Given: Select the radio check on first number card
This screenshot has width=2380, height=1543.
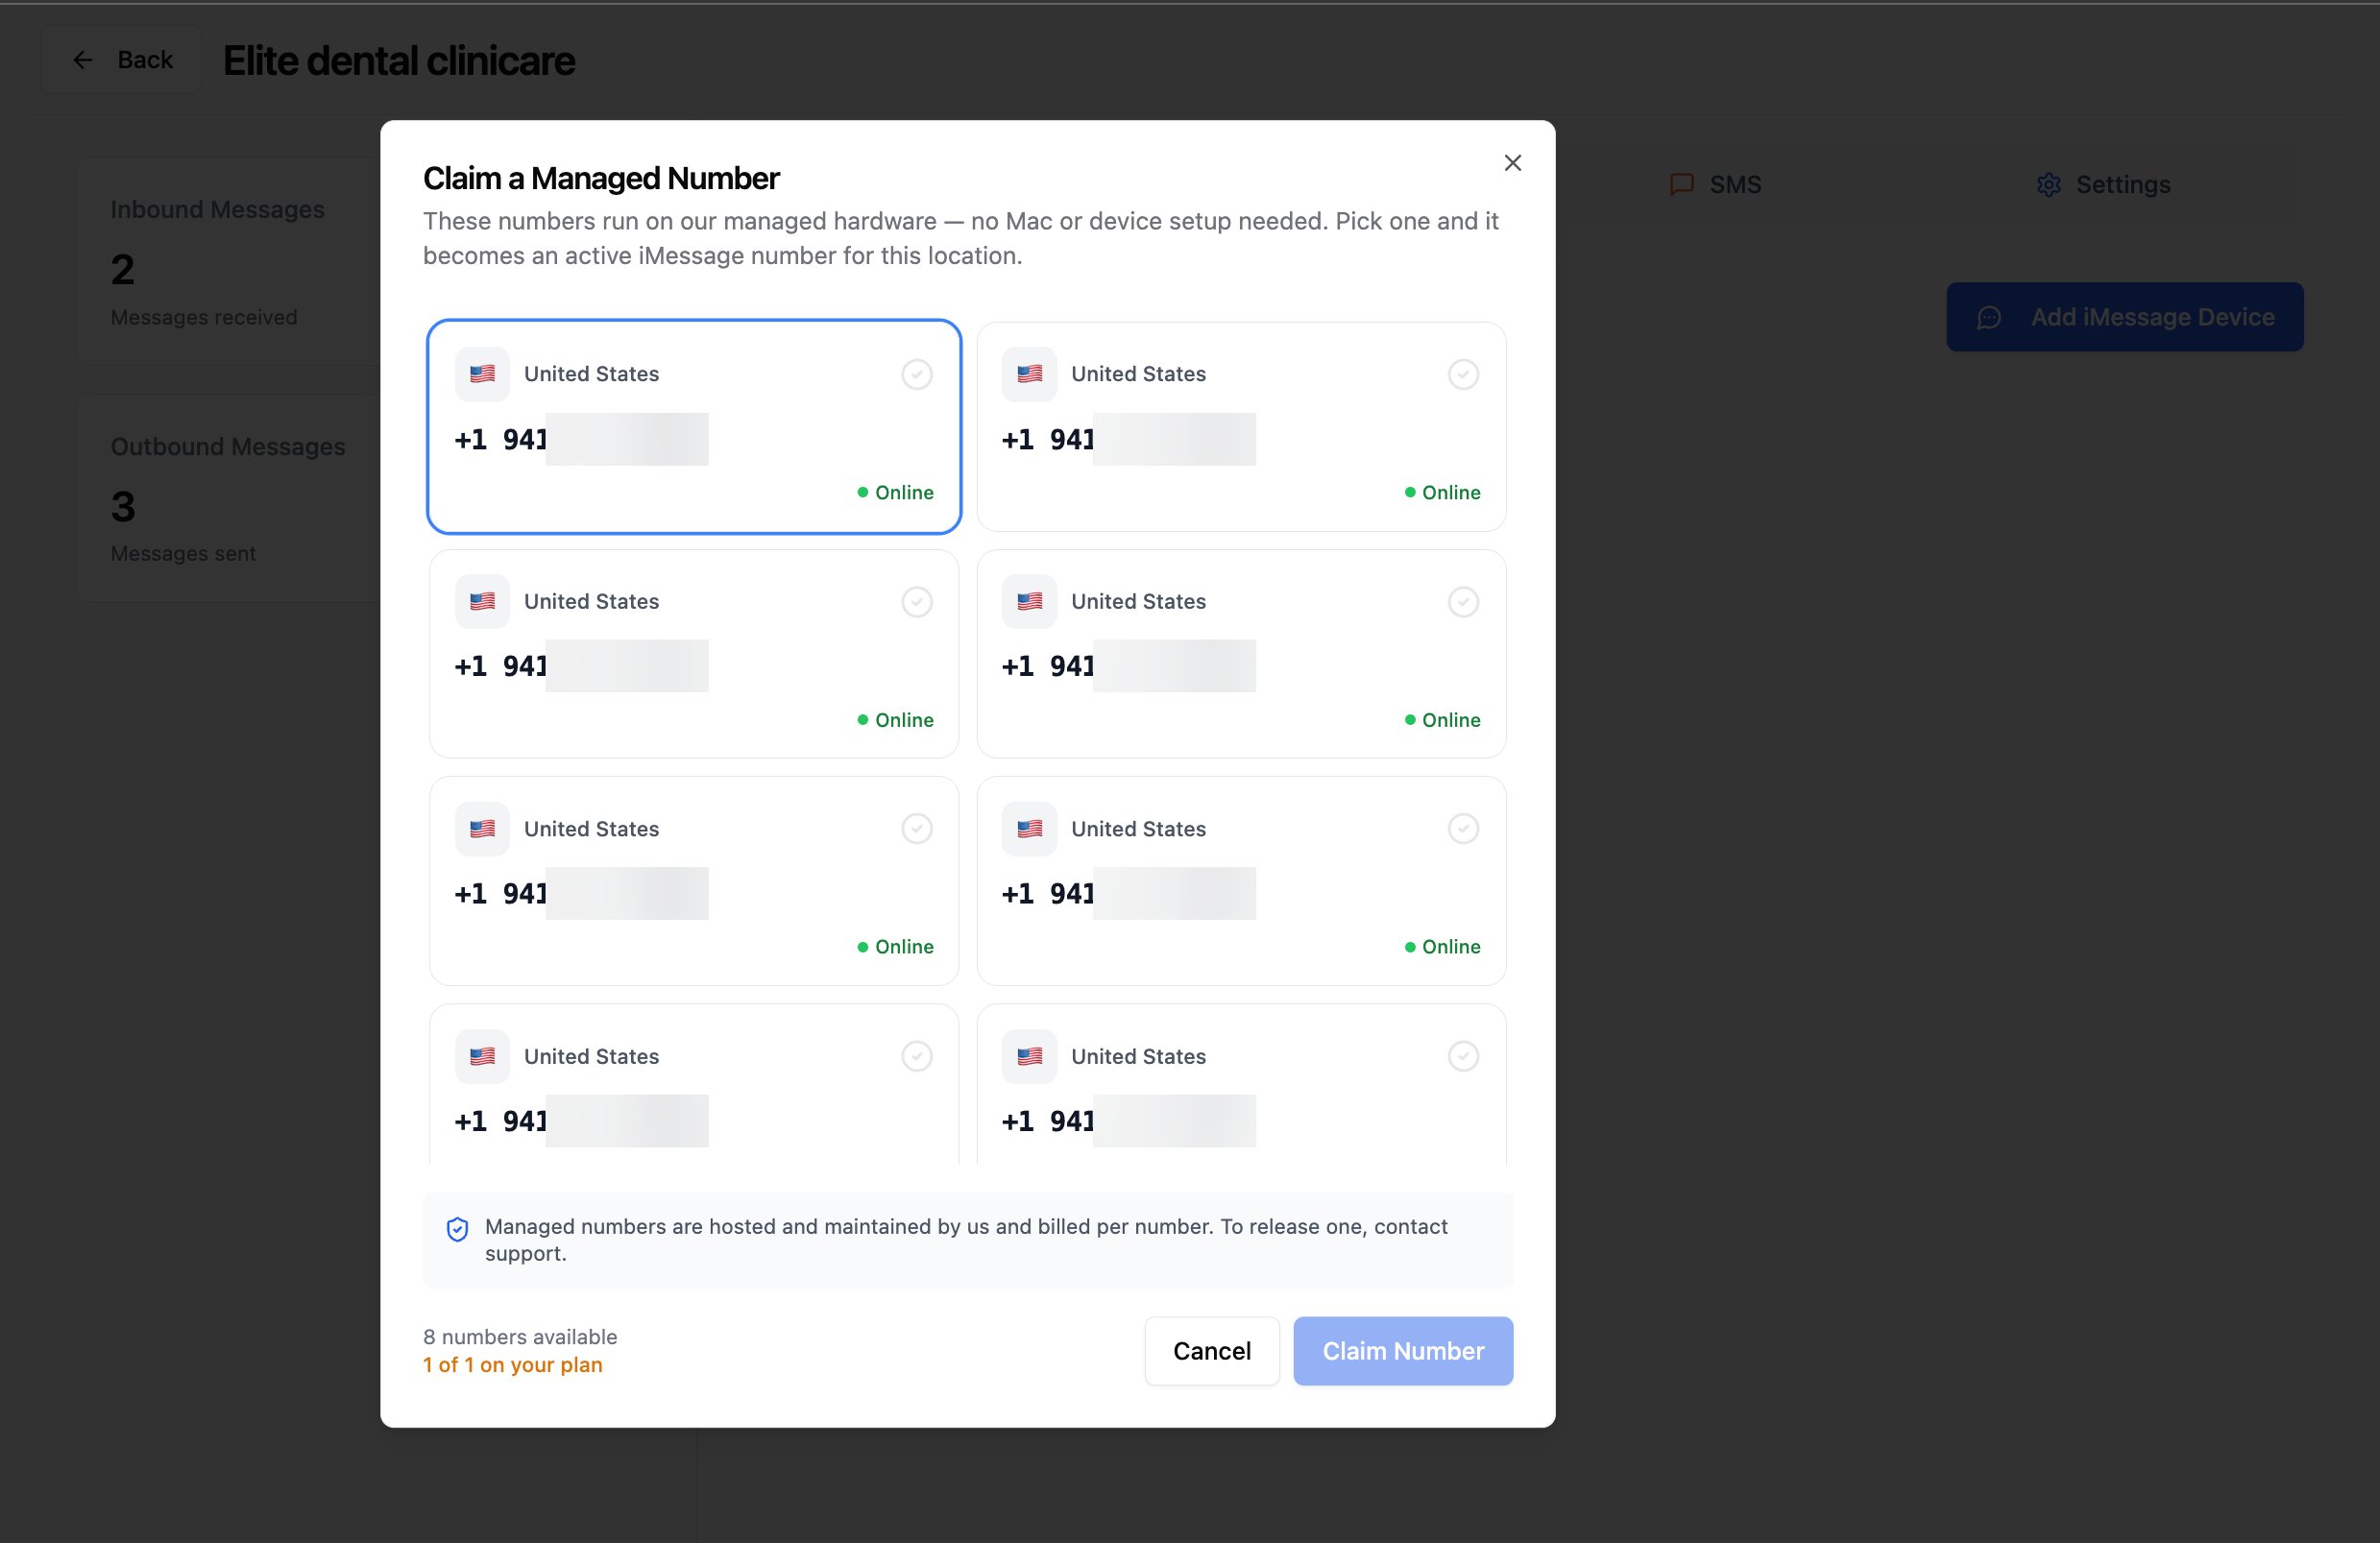Looking at the screenshot, I should click(916, 374).
